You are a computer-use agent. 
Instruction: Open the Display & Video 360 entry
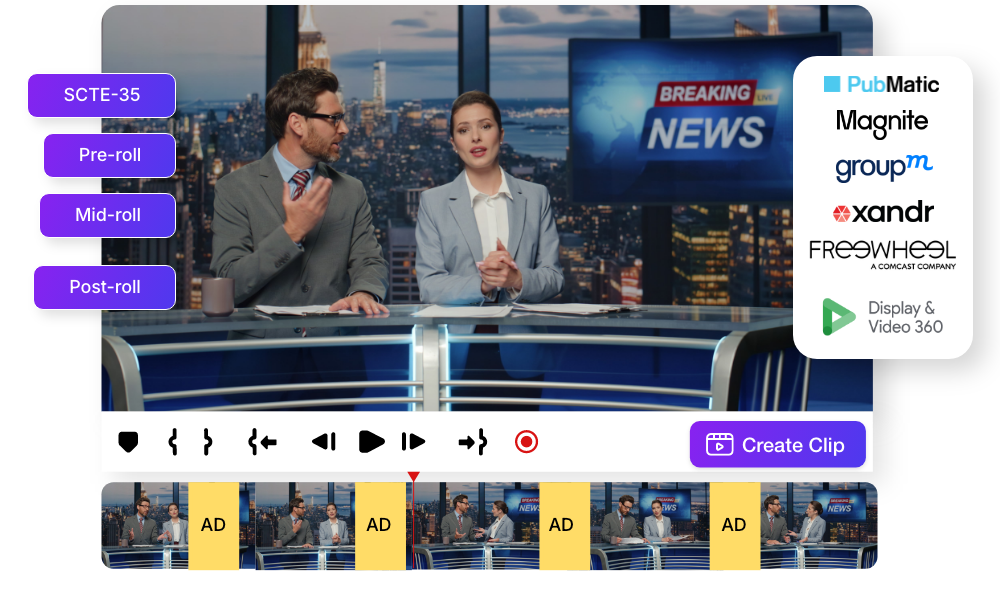[882, 317]
